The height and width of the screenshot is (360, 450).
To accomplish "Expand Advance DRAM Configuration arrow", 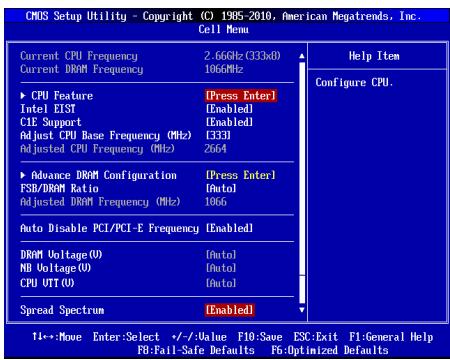I will pos(23,175).
